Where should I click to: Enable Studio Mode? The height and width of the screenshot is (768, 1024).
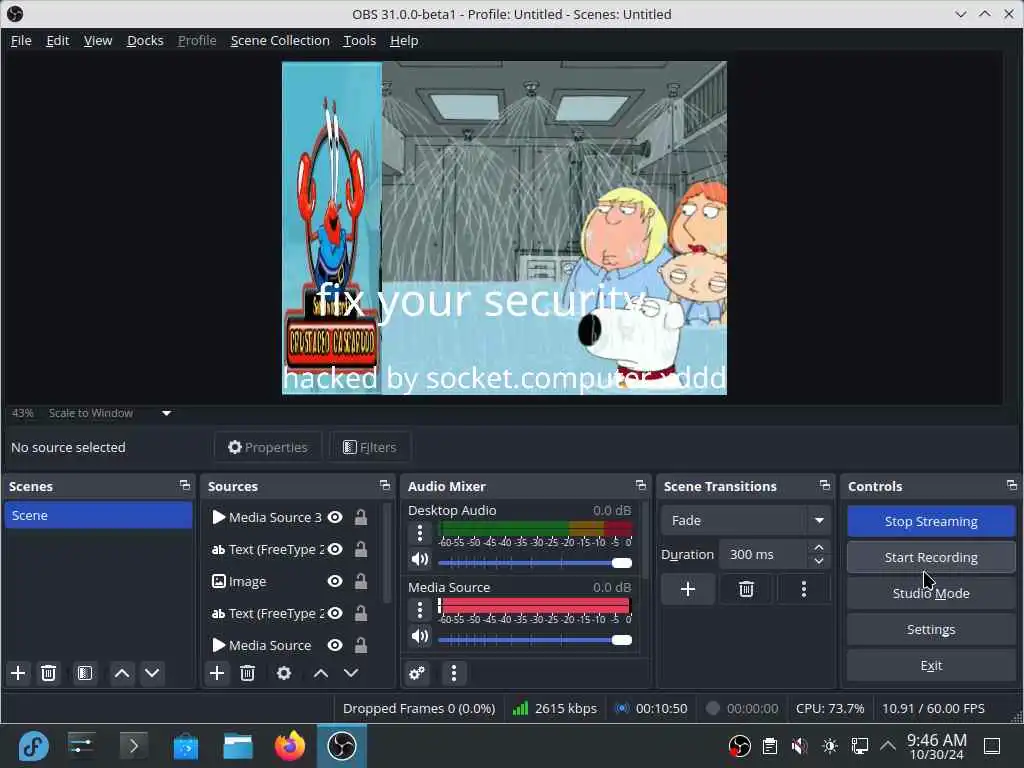point(931,593)
